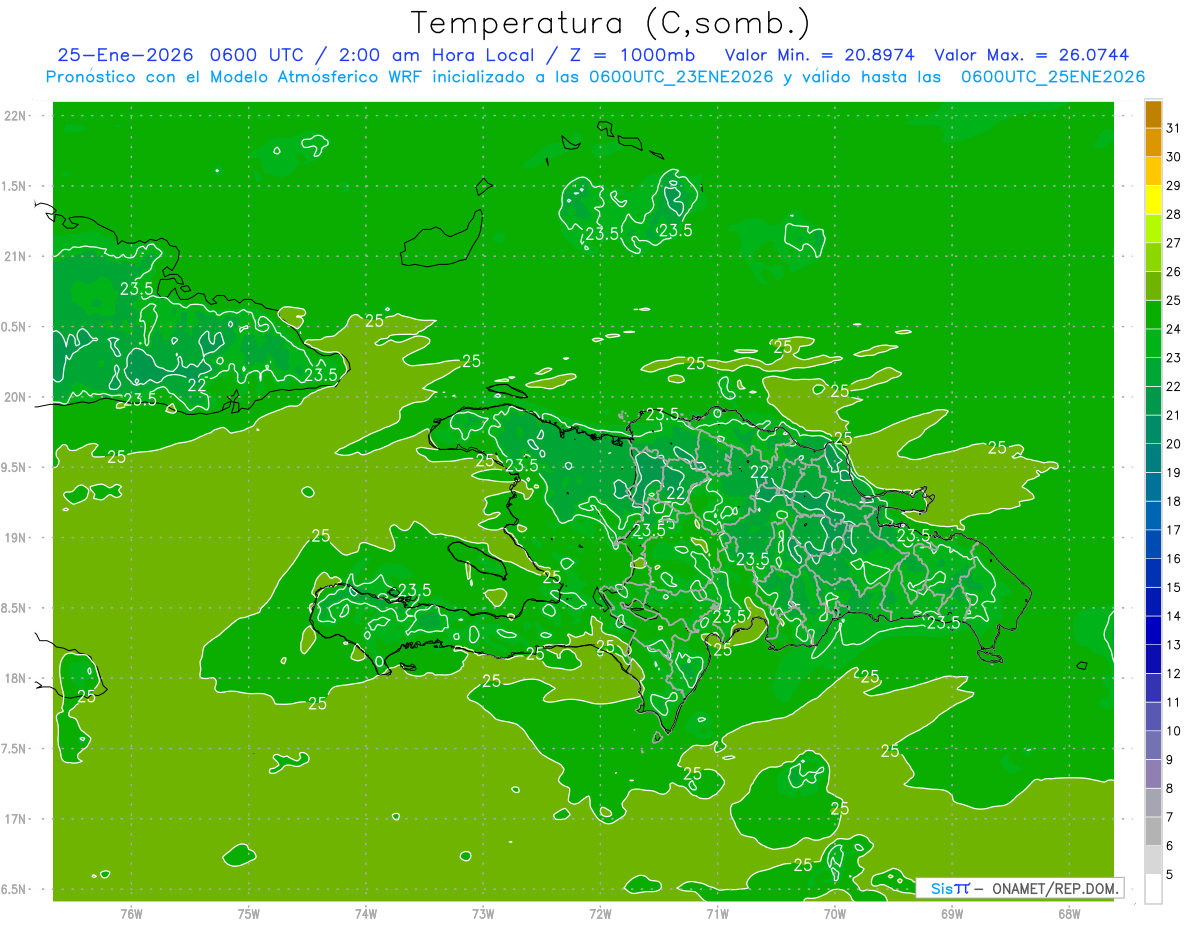Click the legend swatch between 9 and 10
The image size is (1200, 927).
1153,745
